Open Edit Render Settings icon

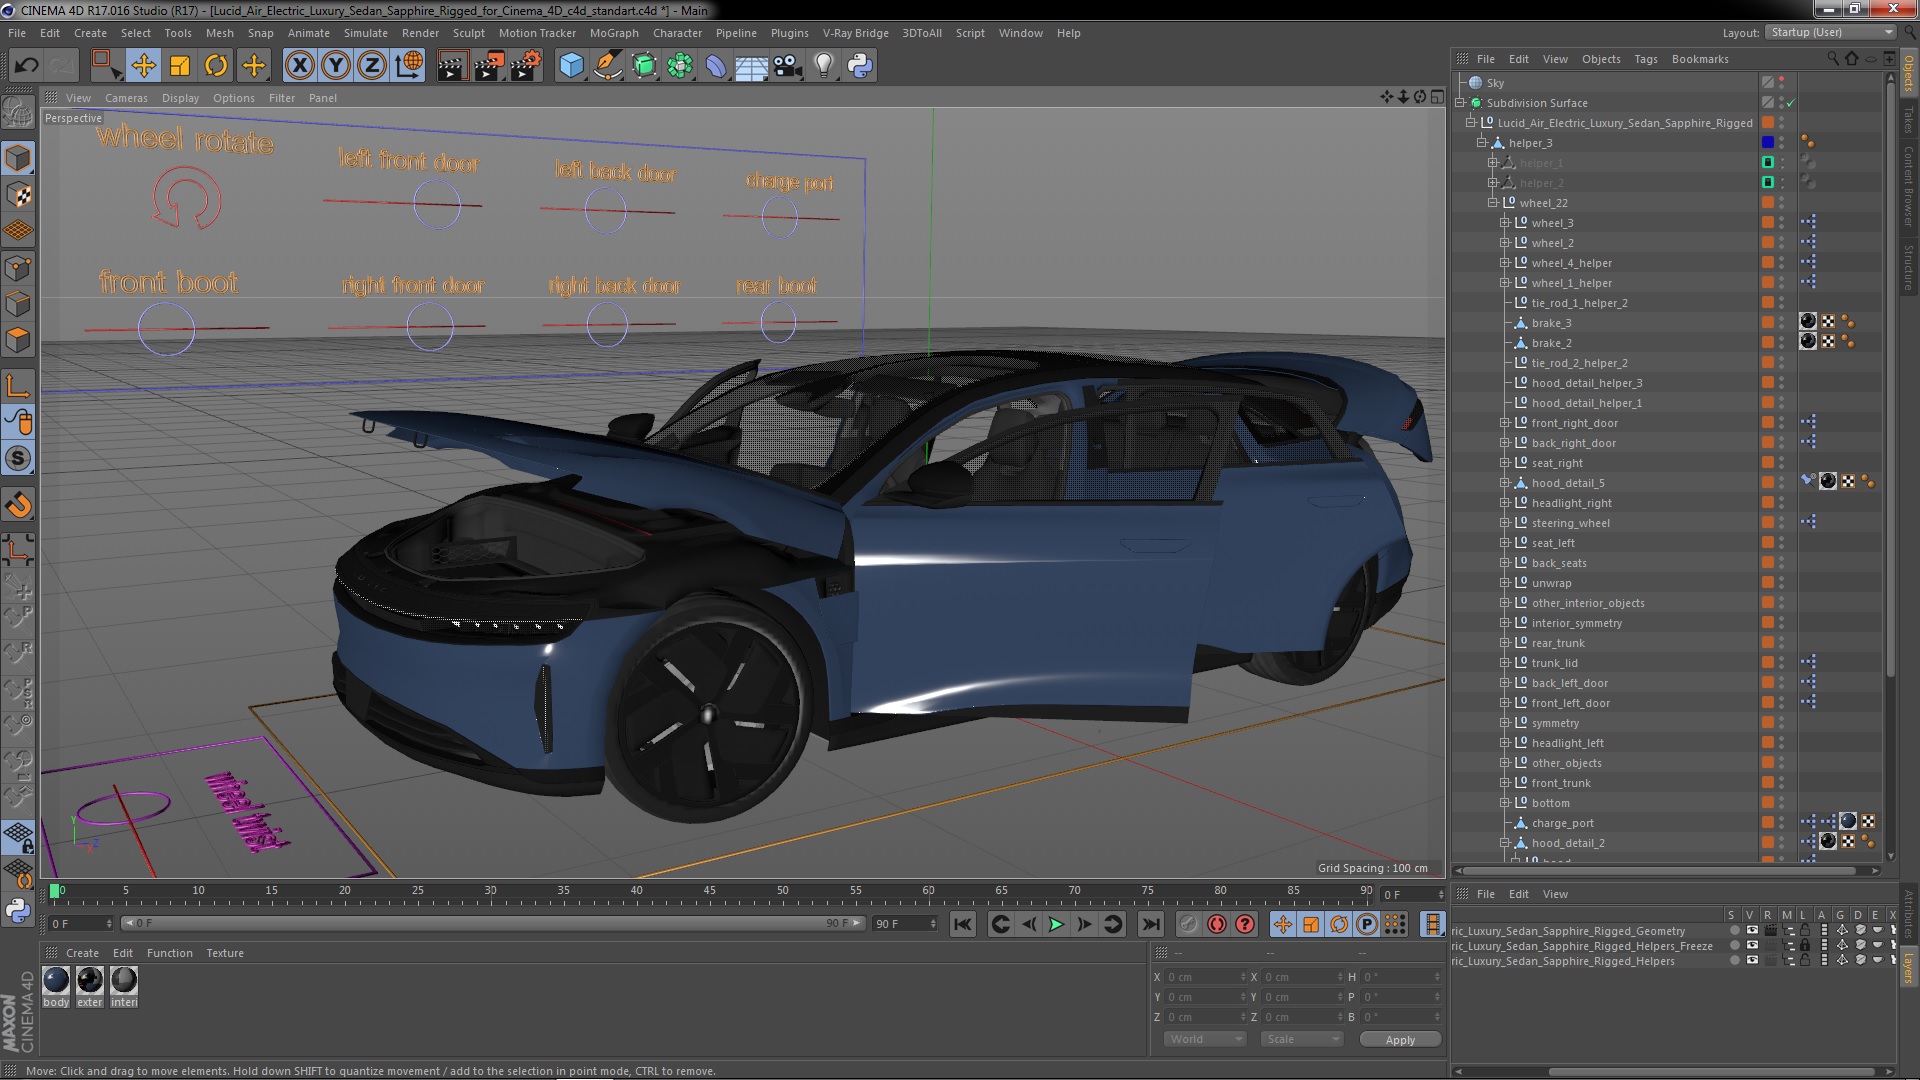coord(525,66)
